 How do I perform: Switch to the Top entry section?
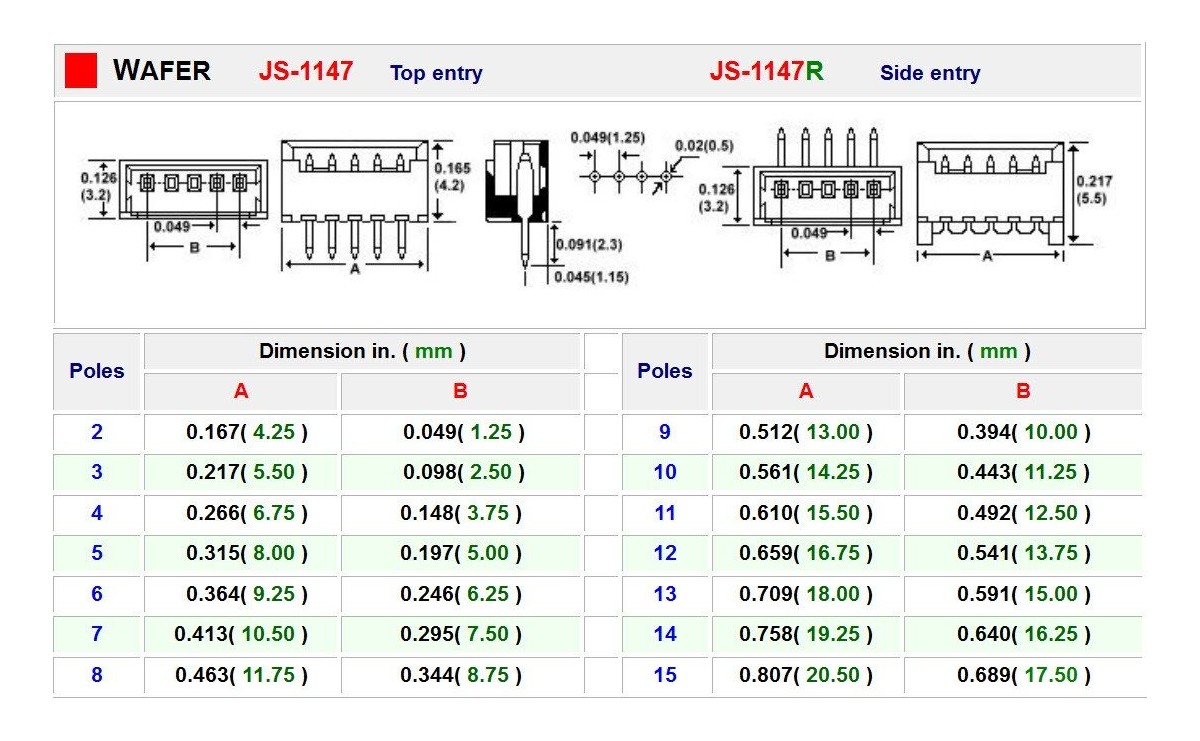pos(435,72)
